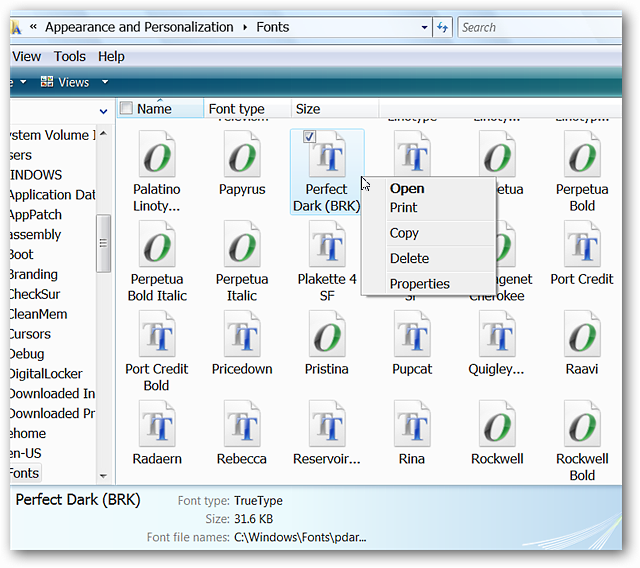Image resolution: width=640 pixels, height=568 pixels.
Task: Sort by the Name column header
Action: [160, 109]
